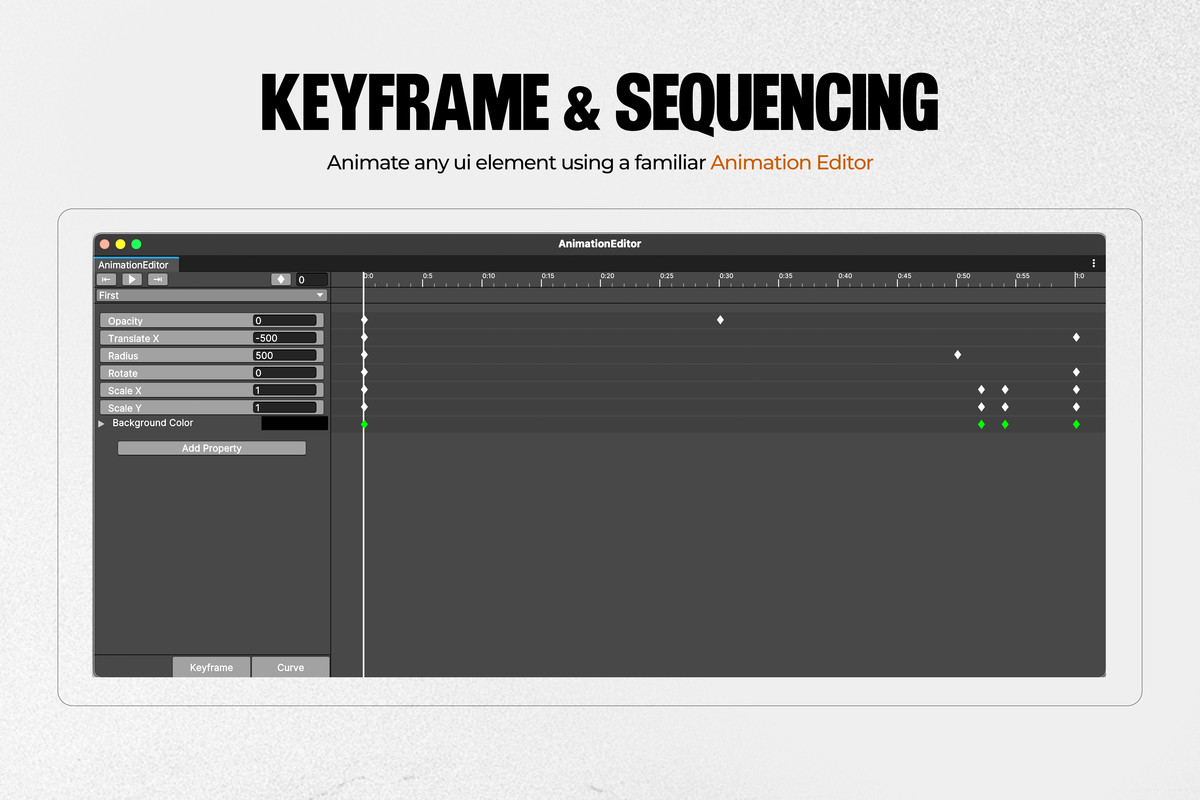This screenshot has width=1200, height=800.
Task: Click the 0:20 mark on ruler
Action: pyautogui.click(x=607, y=276)
